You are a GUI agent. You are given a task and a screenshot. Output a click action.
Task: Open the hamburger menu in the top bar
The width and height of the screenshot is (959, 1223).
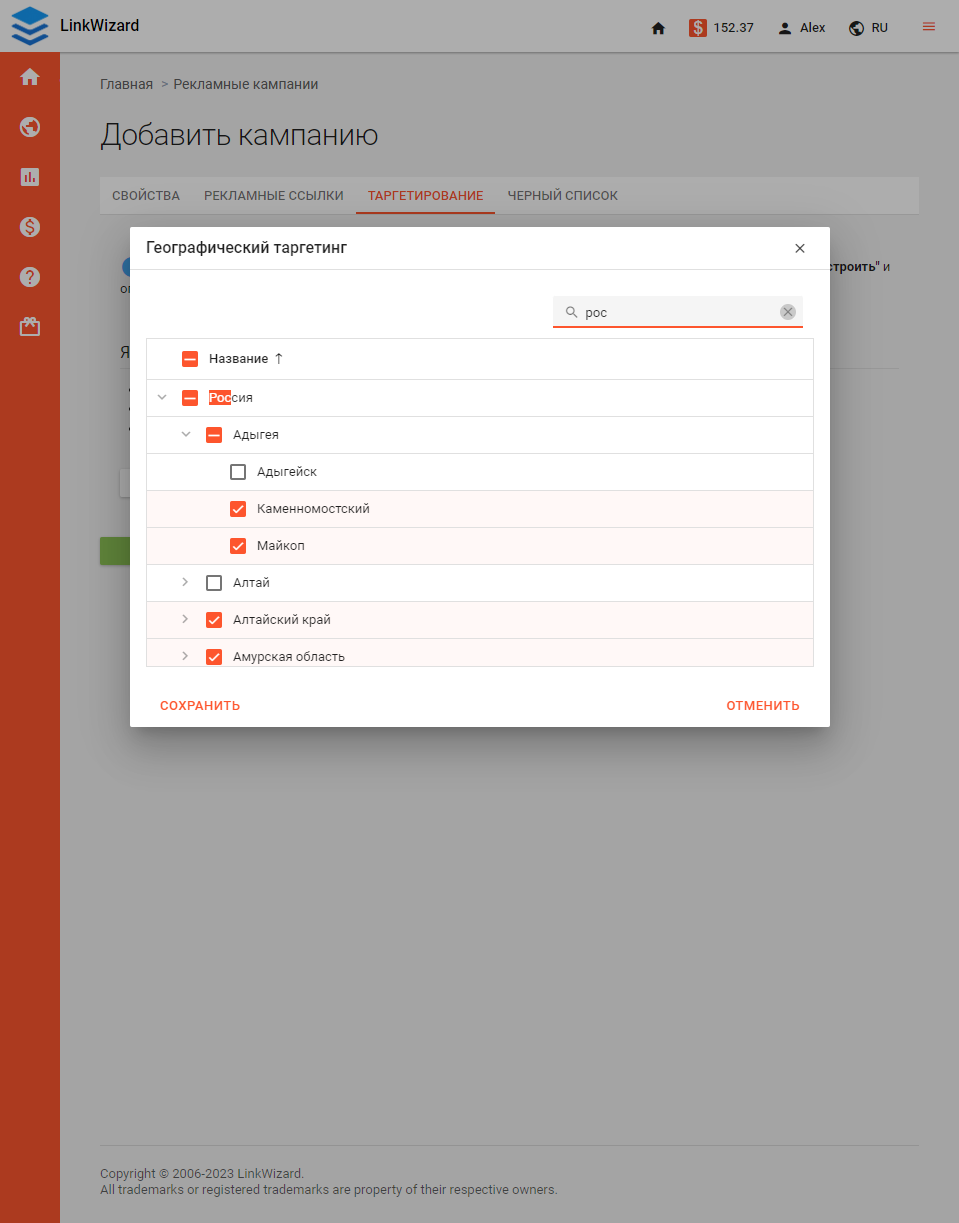928,27
